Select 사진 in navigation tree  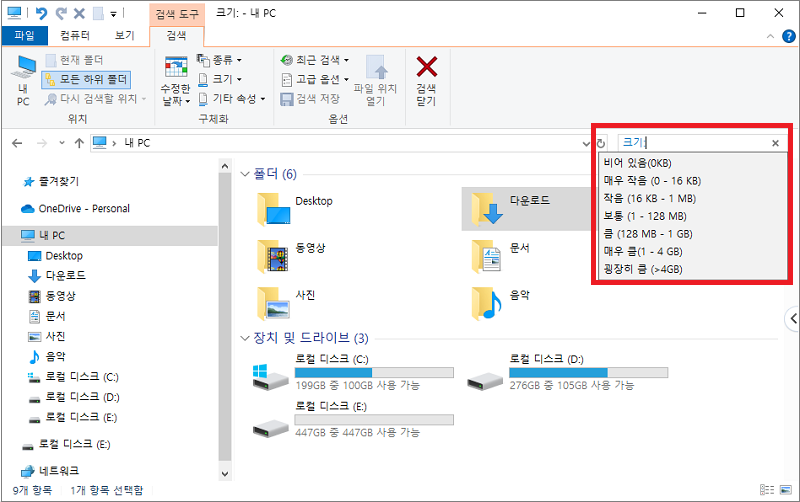pyautogui.click(x=47, y=336)
